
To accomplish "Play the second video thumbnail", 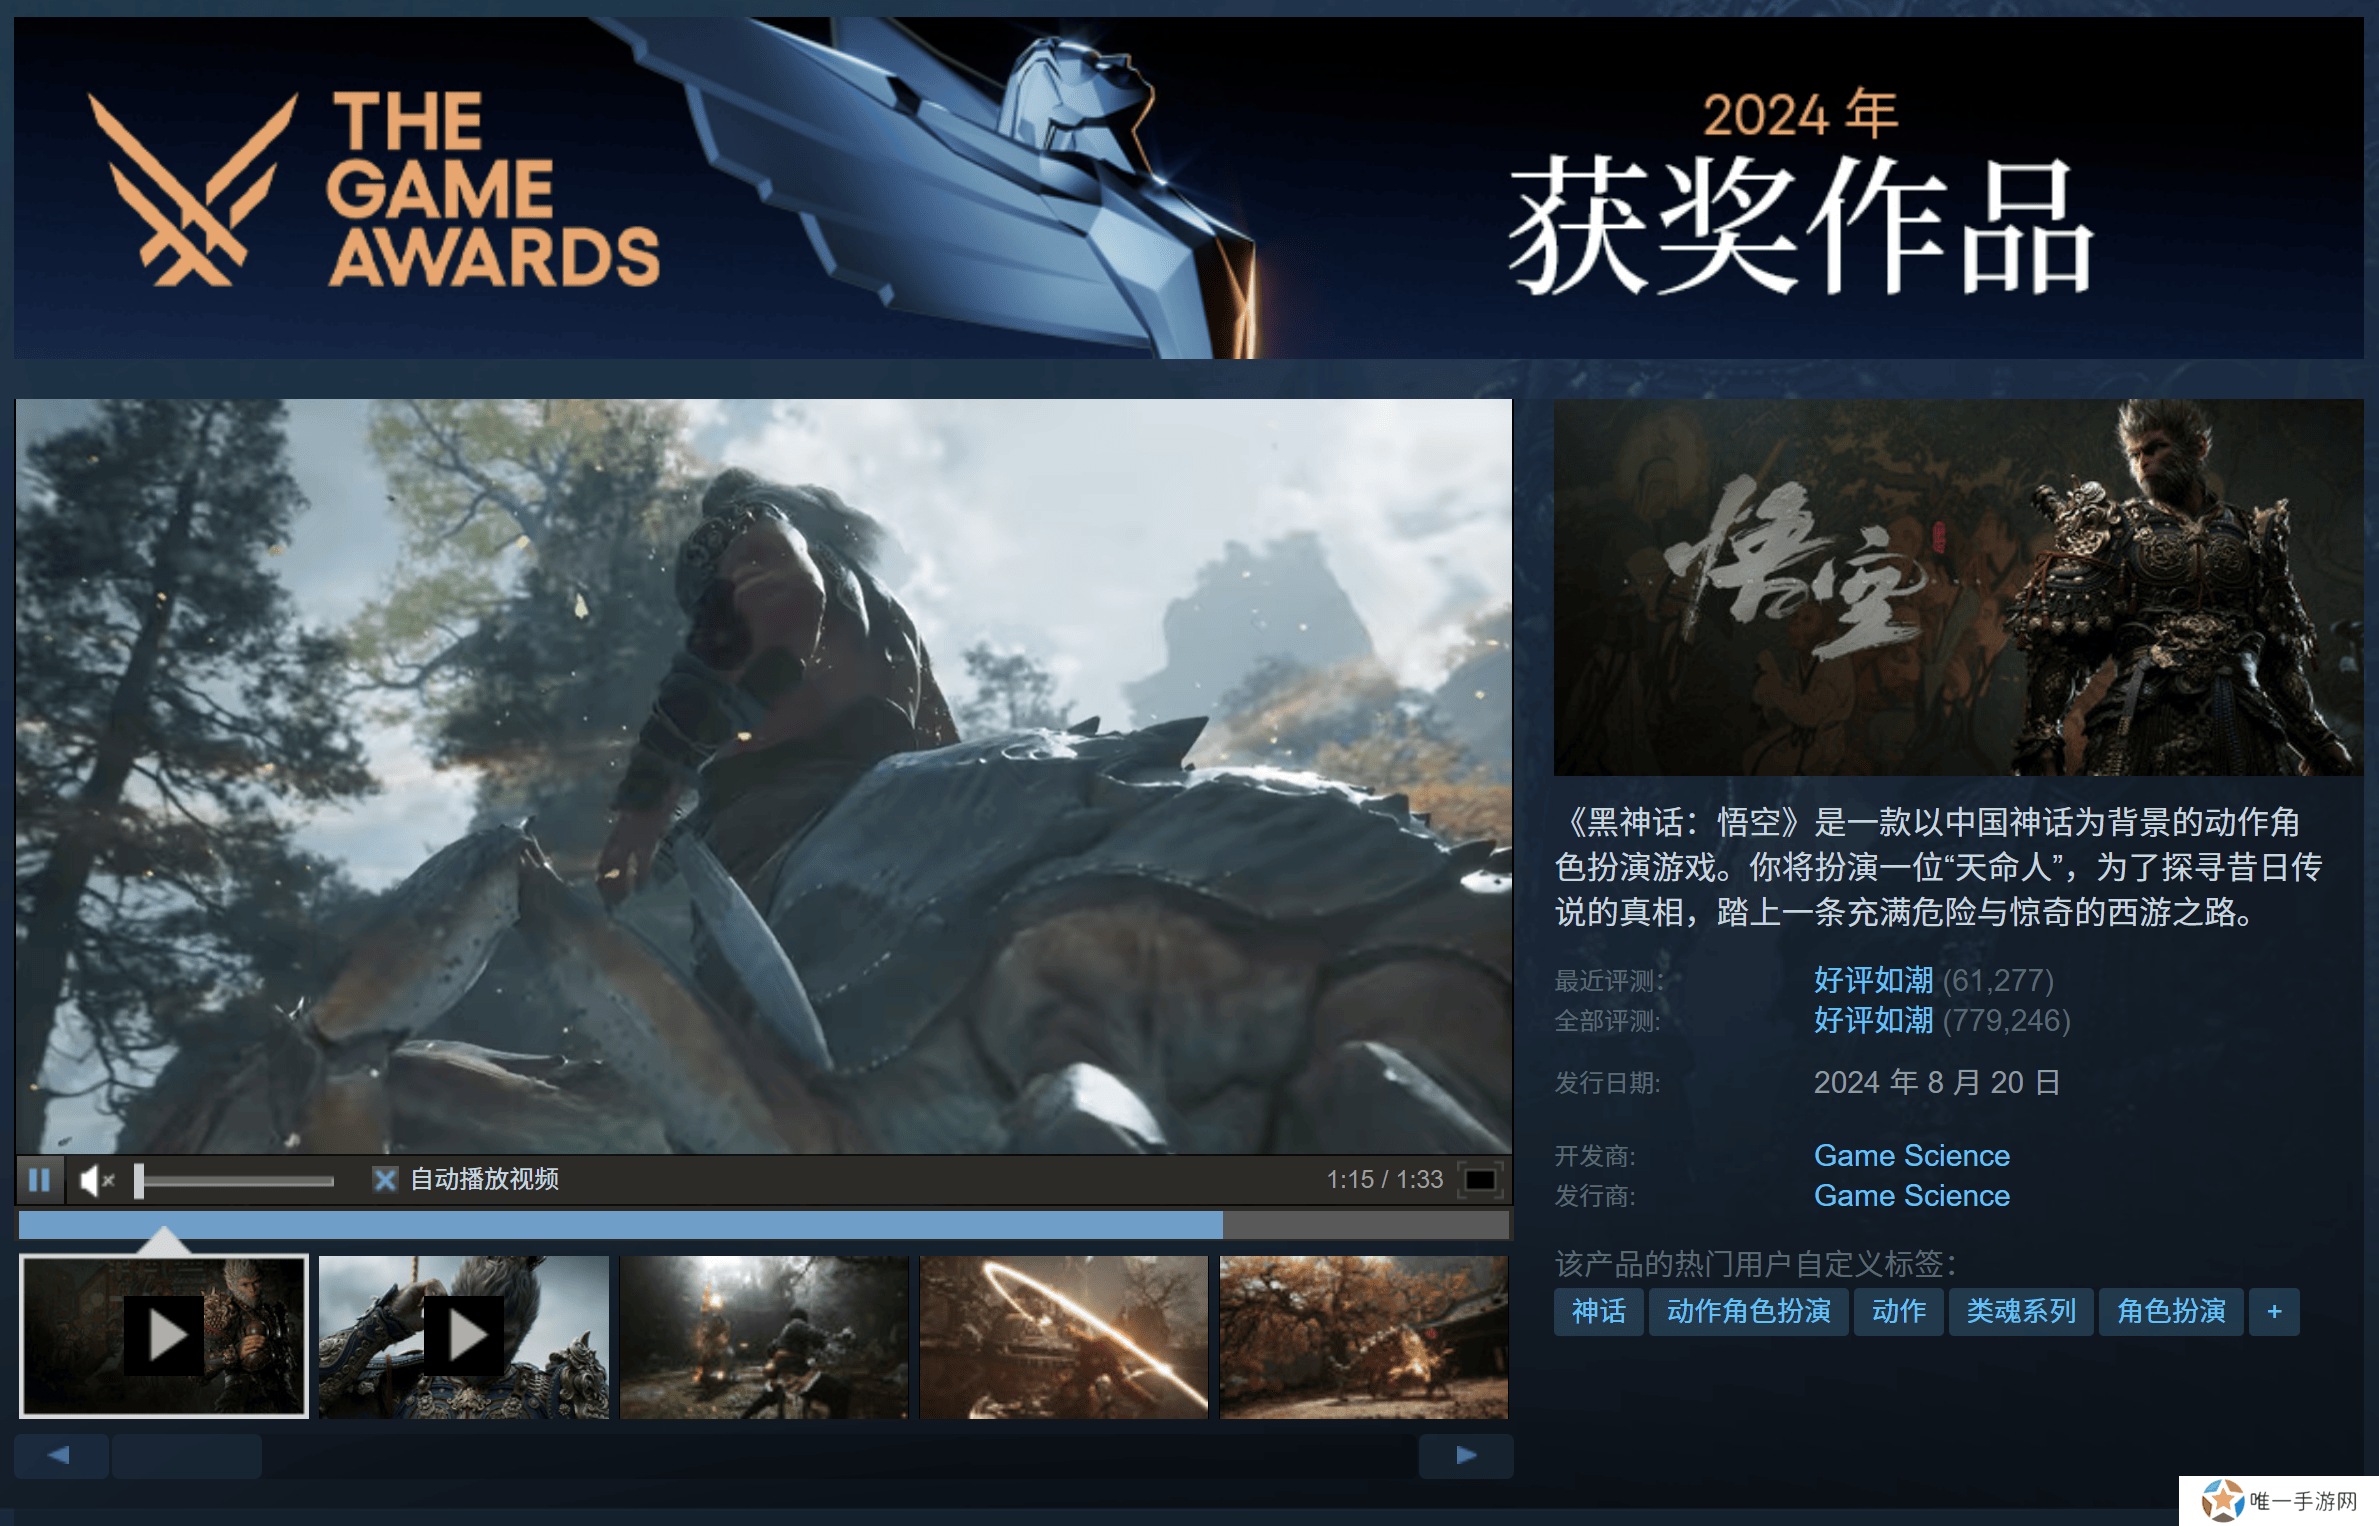I will pos(464,1336).
